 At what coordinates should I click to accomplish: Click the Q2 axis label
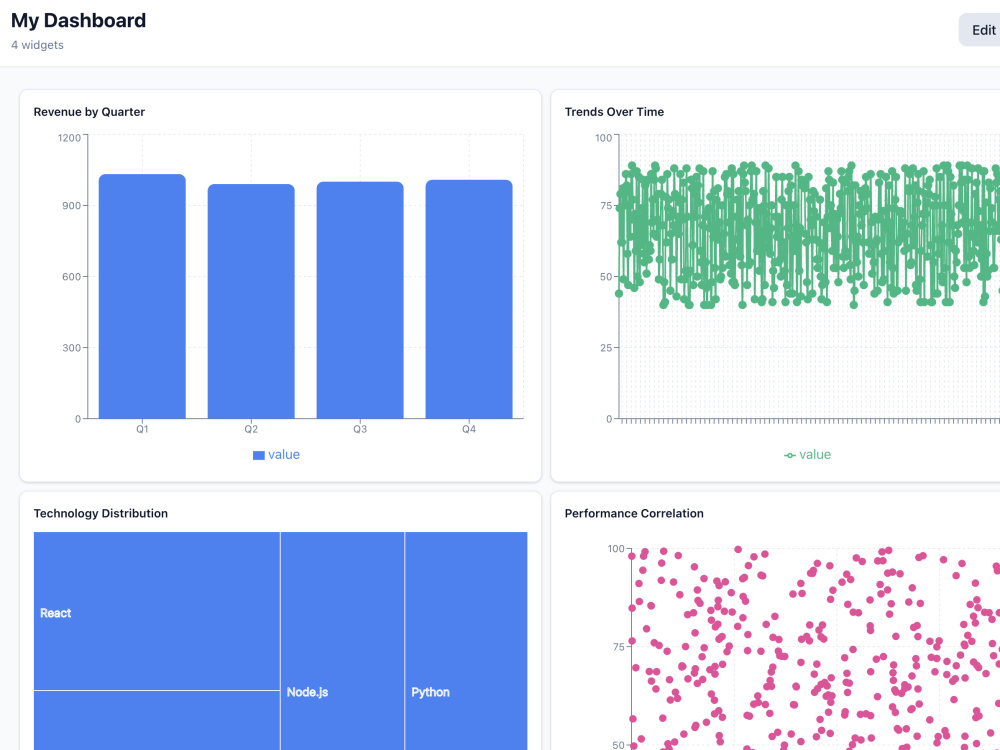[251, 429]
